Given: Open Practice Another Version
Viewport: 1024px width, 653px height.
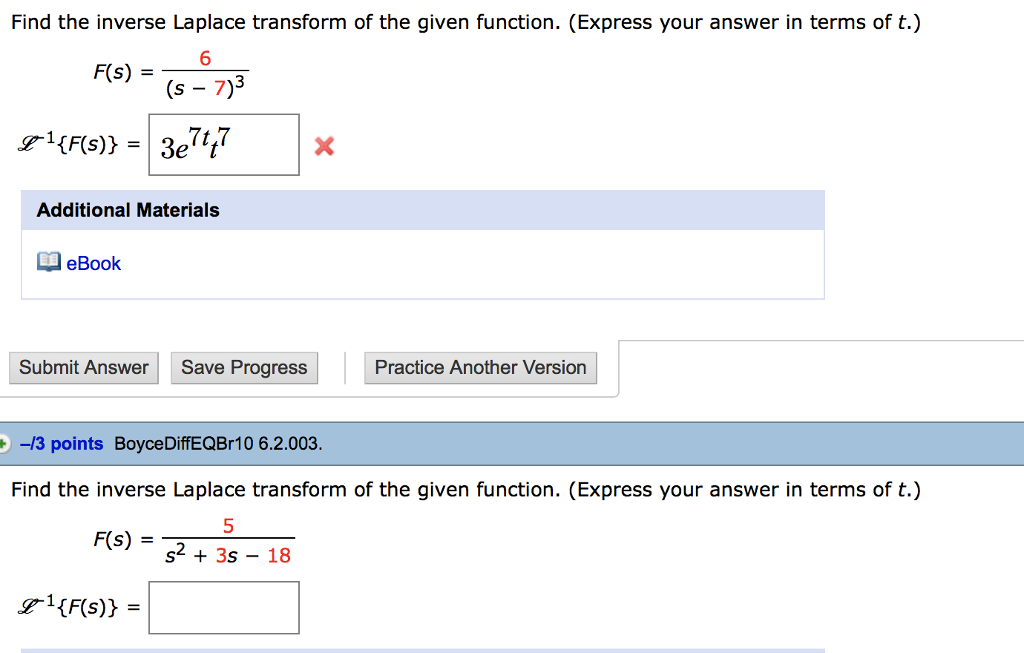Looking at the screenshot, I should (480, 367).
